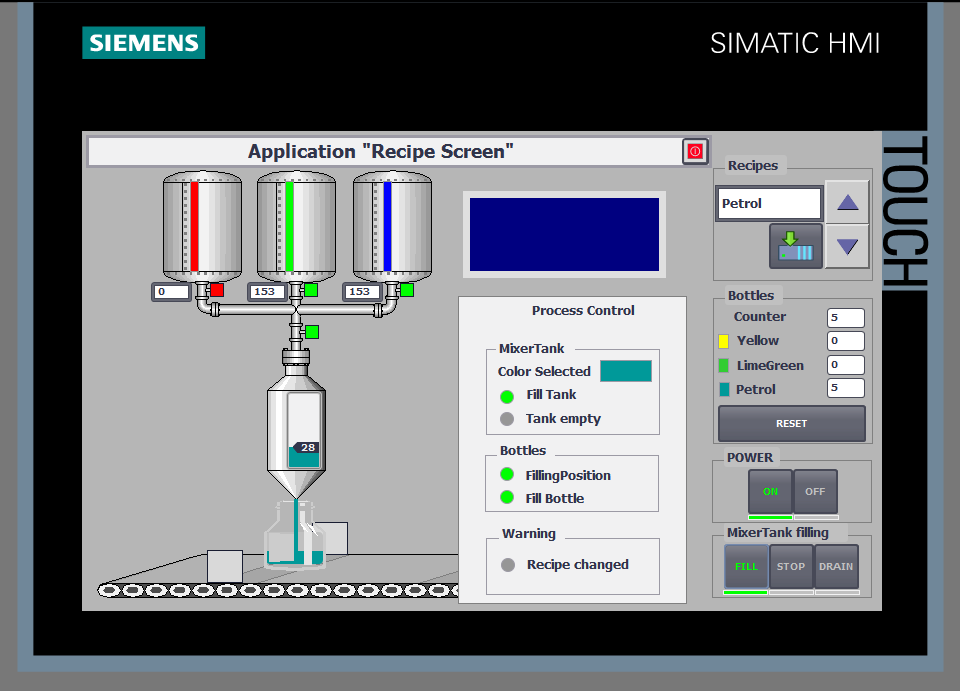Click the mixer tank level gauge
The image size is (960, 691).
pyautogui.click(x=304, y=430)
